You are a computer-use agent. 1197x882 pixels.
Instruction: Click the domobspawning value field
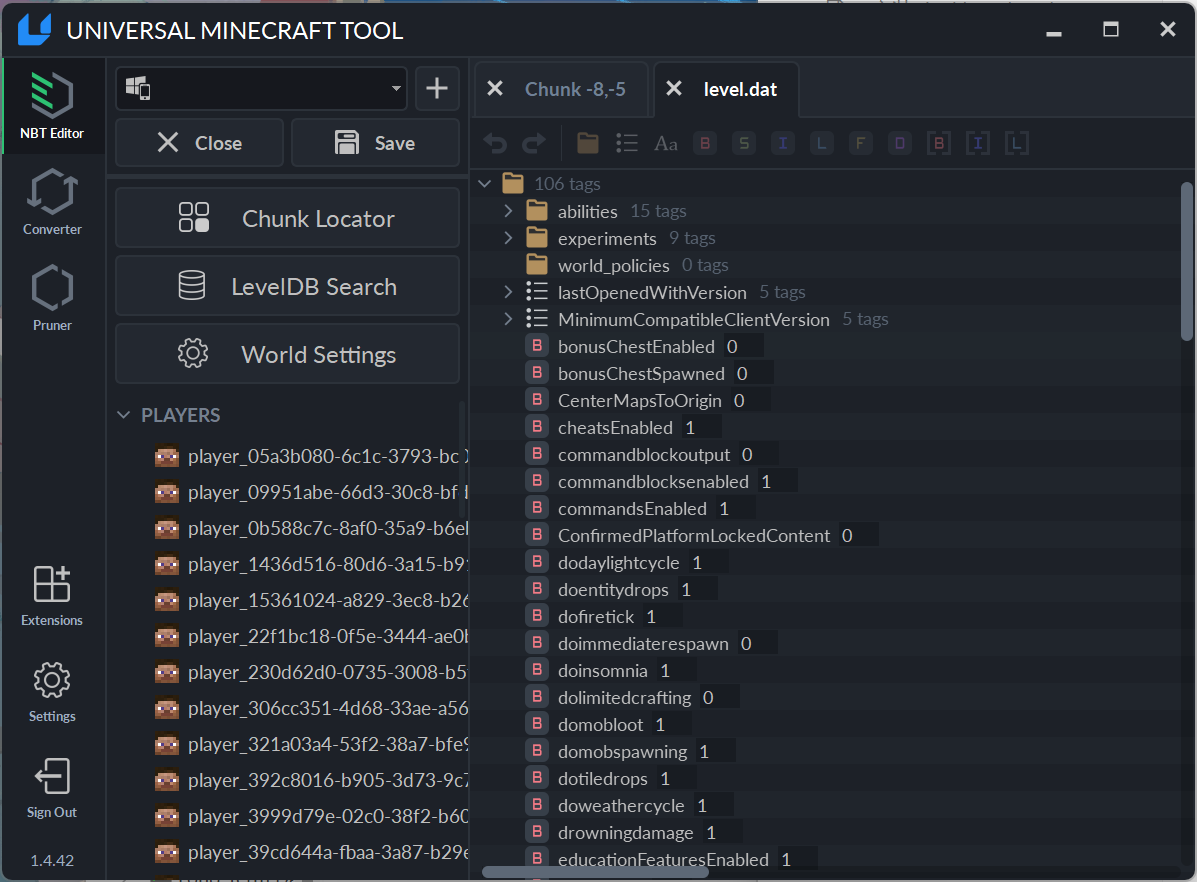click(x=715, y=752)
